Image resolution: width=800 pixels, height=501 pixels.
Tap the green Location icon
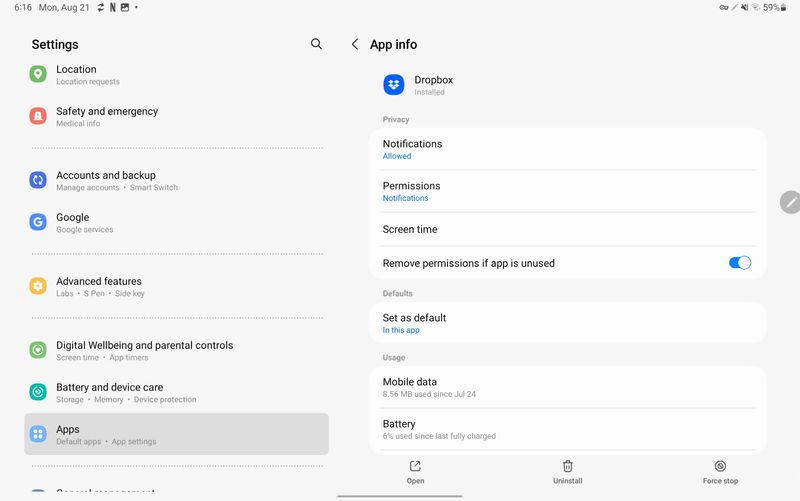[38, 74]
